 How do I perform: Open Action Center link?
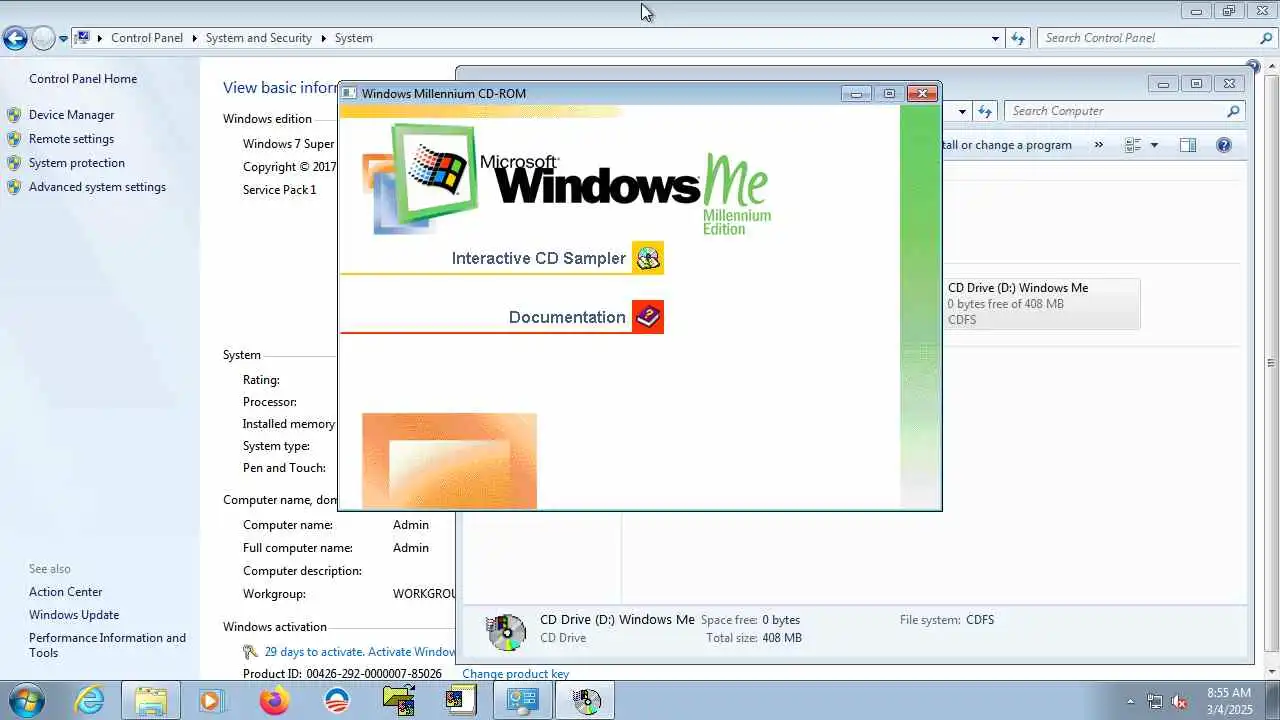66,592
